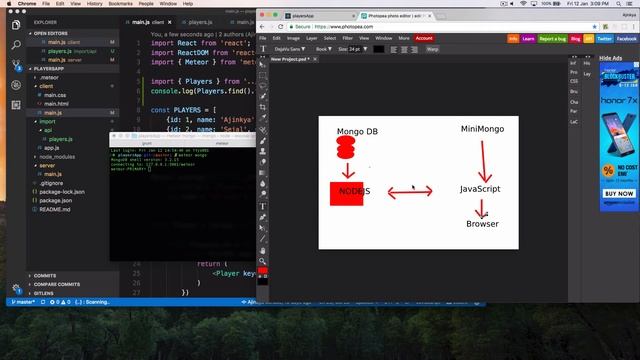Pick the Brush tool in Photopea toolbar
This screenshot has width=640, height=360.
point(262,141)
